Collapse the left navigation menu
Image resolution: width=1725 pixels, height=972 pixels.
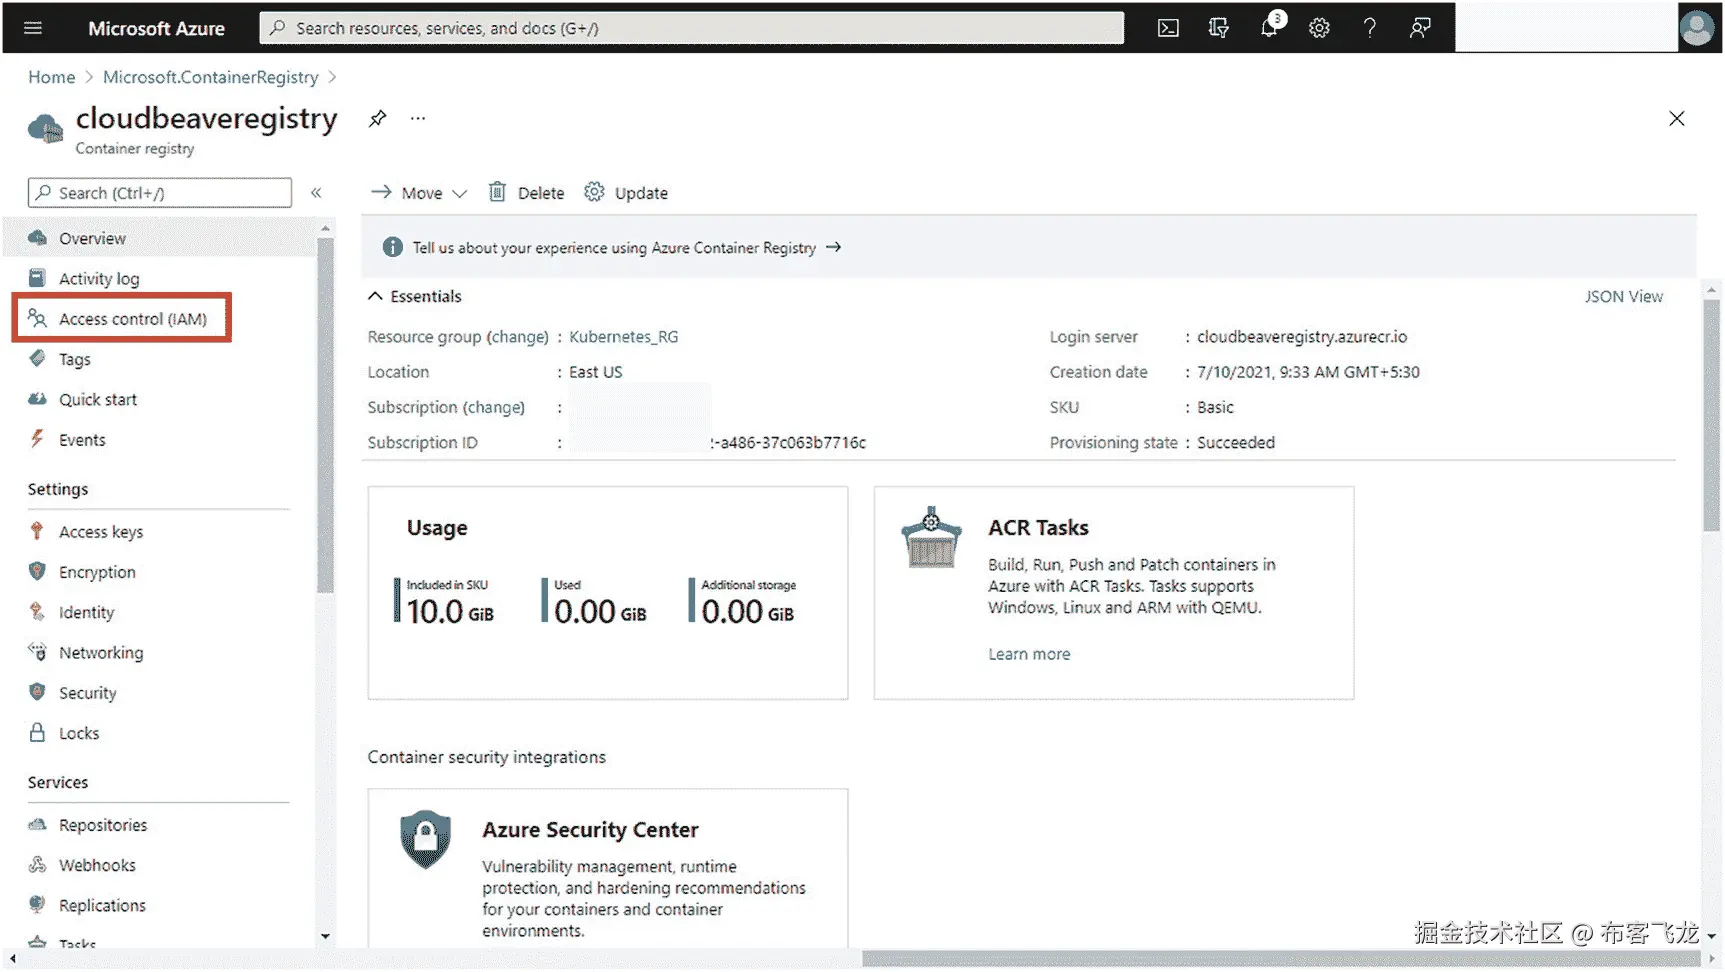[x=316, y=193]
